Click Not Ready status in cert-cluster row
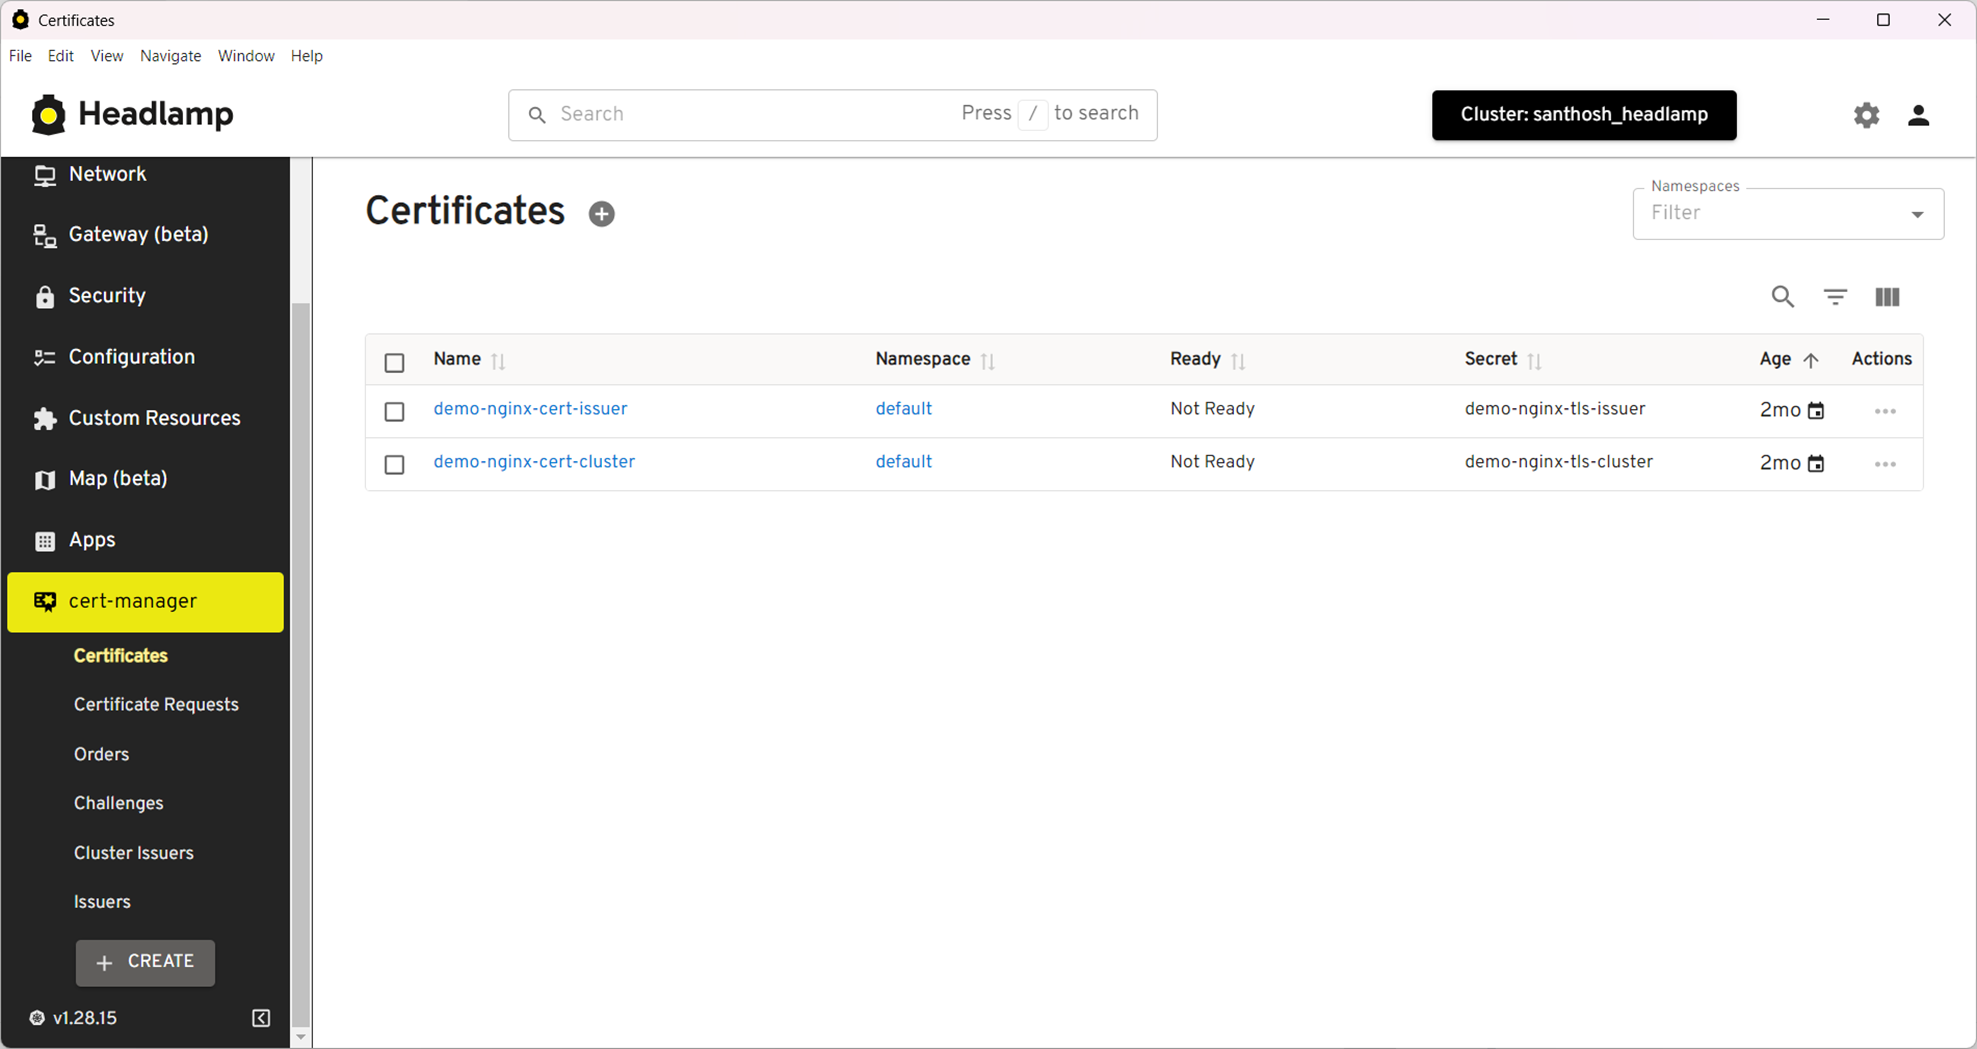 (1212, 462)
